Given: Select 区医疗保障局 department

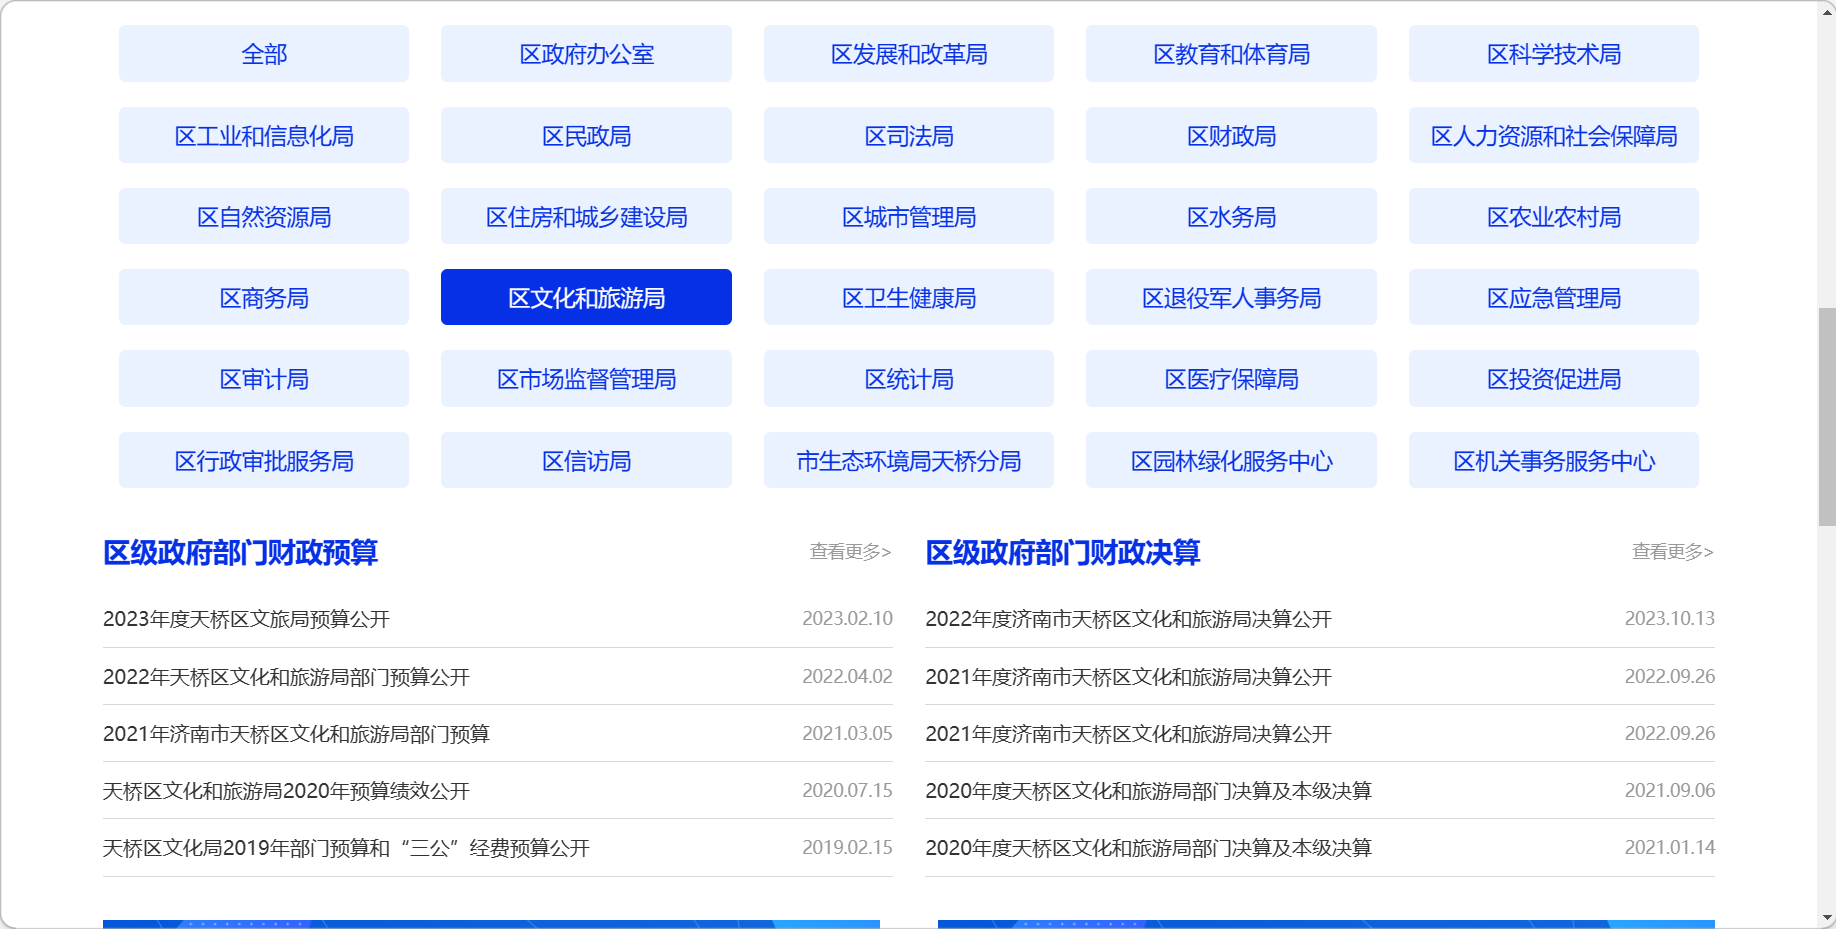Looking at the screenshot, I should (x=1231, y=378).
